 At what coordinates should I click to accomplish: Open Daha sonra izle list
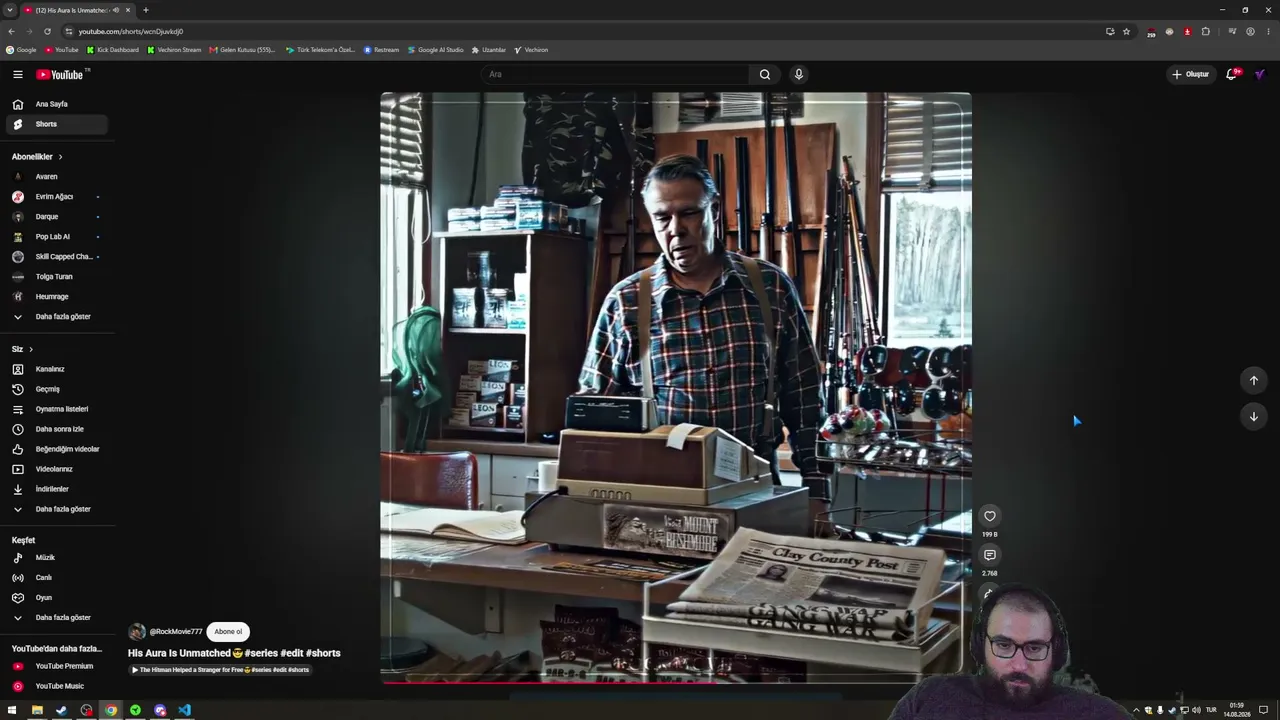[56, 429]
